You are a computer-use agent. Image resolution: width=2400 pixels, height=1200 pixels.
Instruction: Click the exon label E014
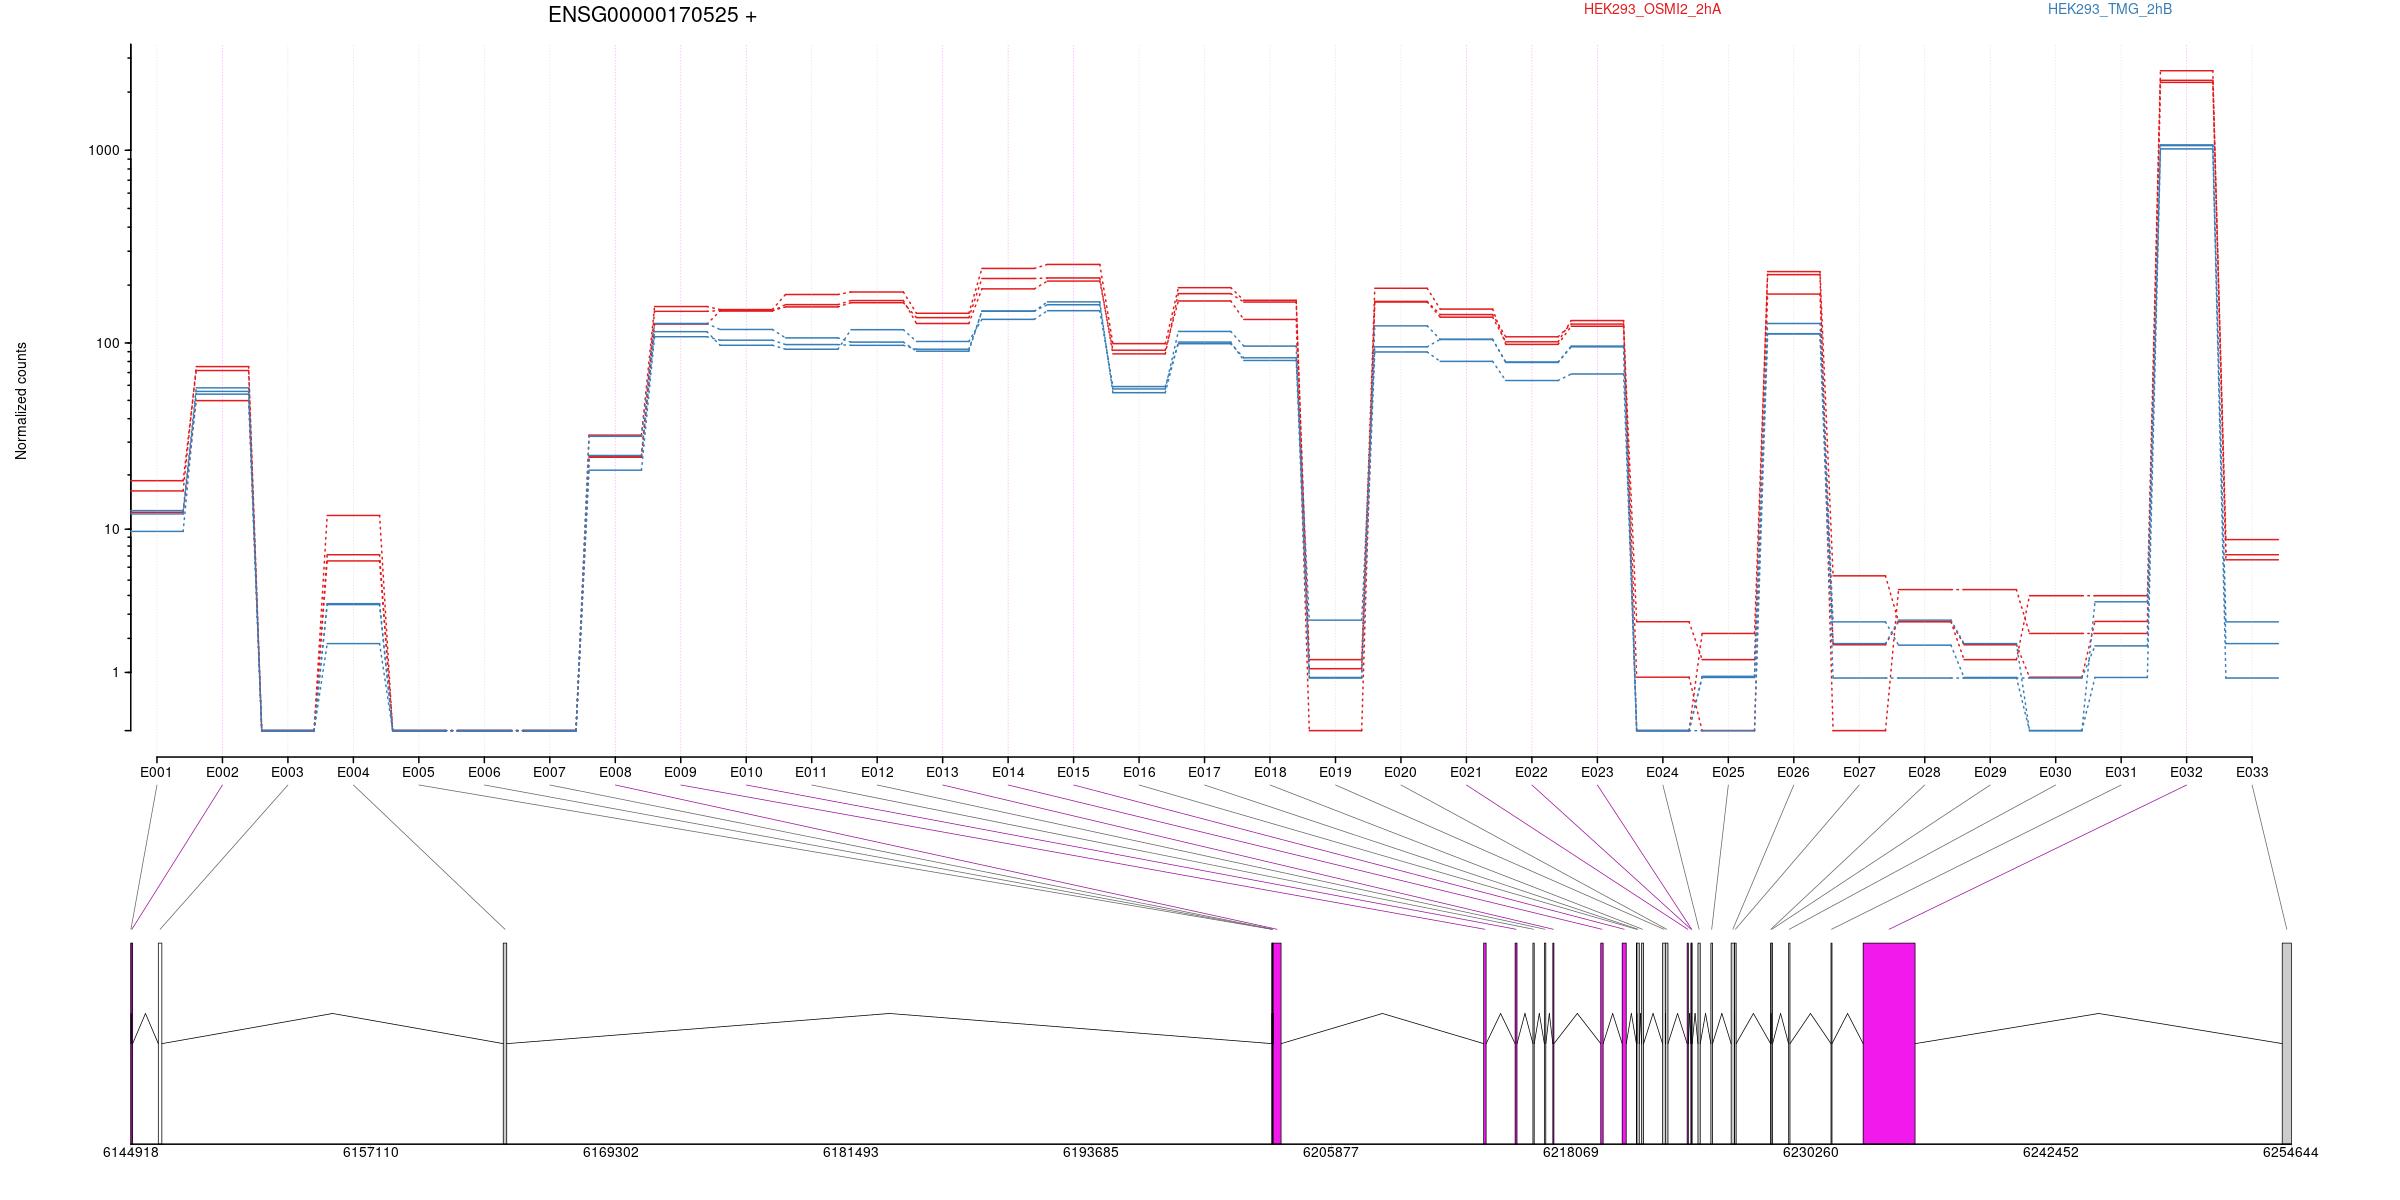[1008, 772]
